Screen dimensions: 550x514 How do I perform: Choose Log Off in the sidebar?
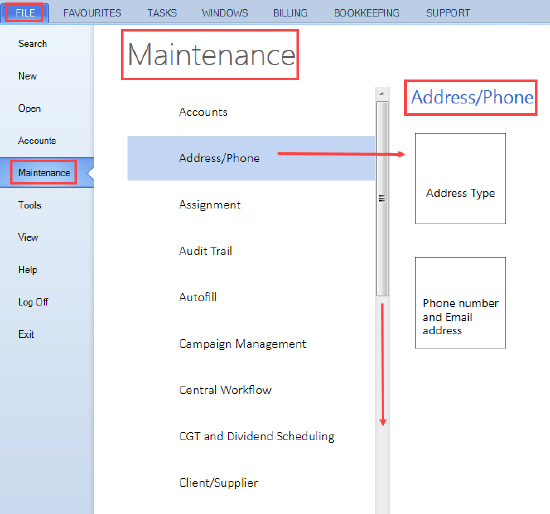click(x=33, y=302)
